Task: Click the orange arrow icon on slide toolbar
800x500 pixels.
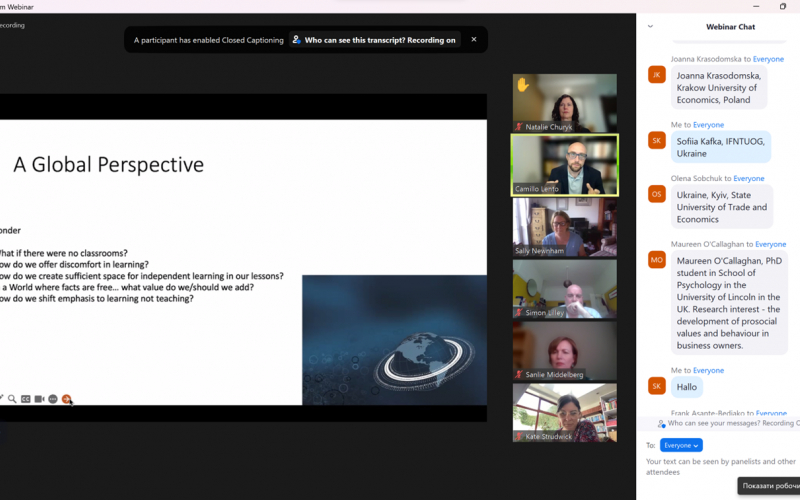Action: pyautogui.click(x=66, y=399)
